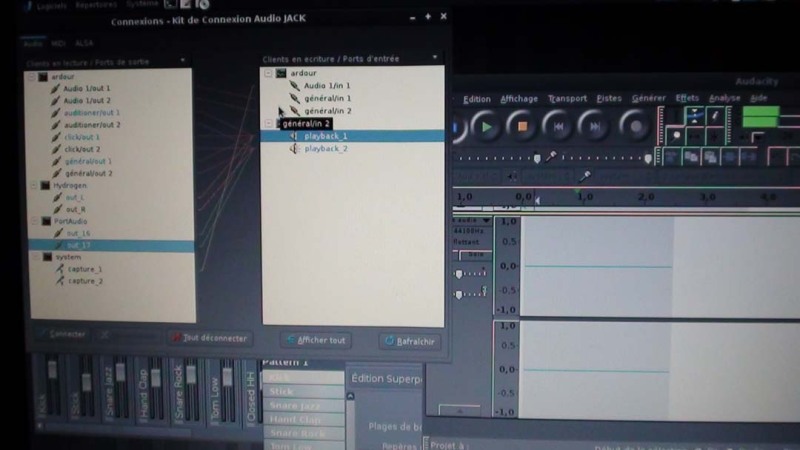Select PortAudio 'out_16' output port
The image size is (800, 450).
(x=79, y=233)
